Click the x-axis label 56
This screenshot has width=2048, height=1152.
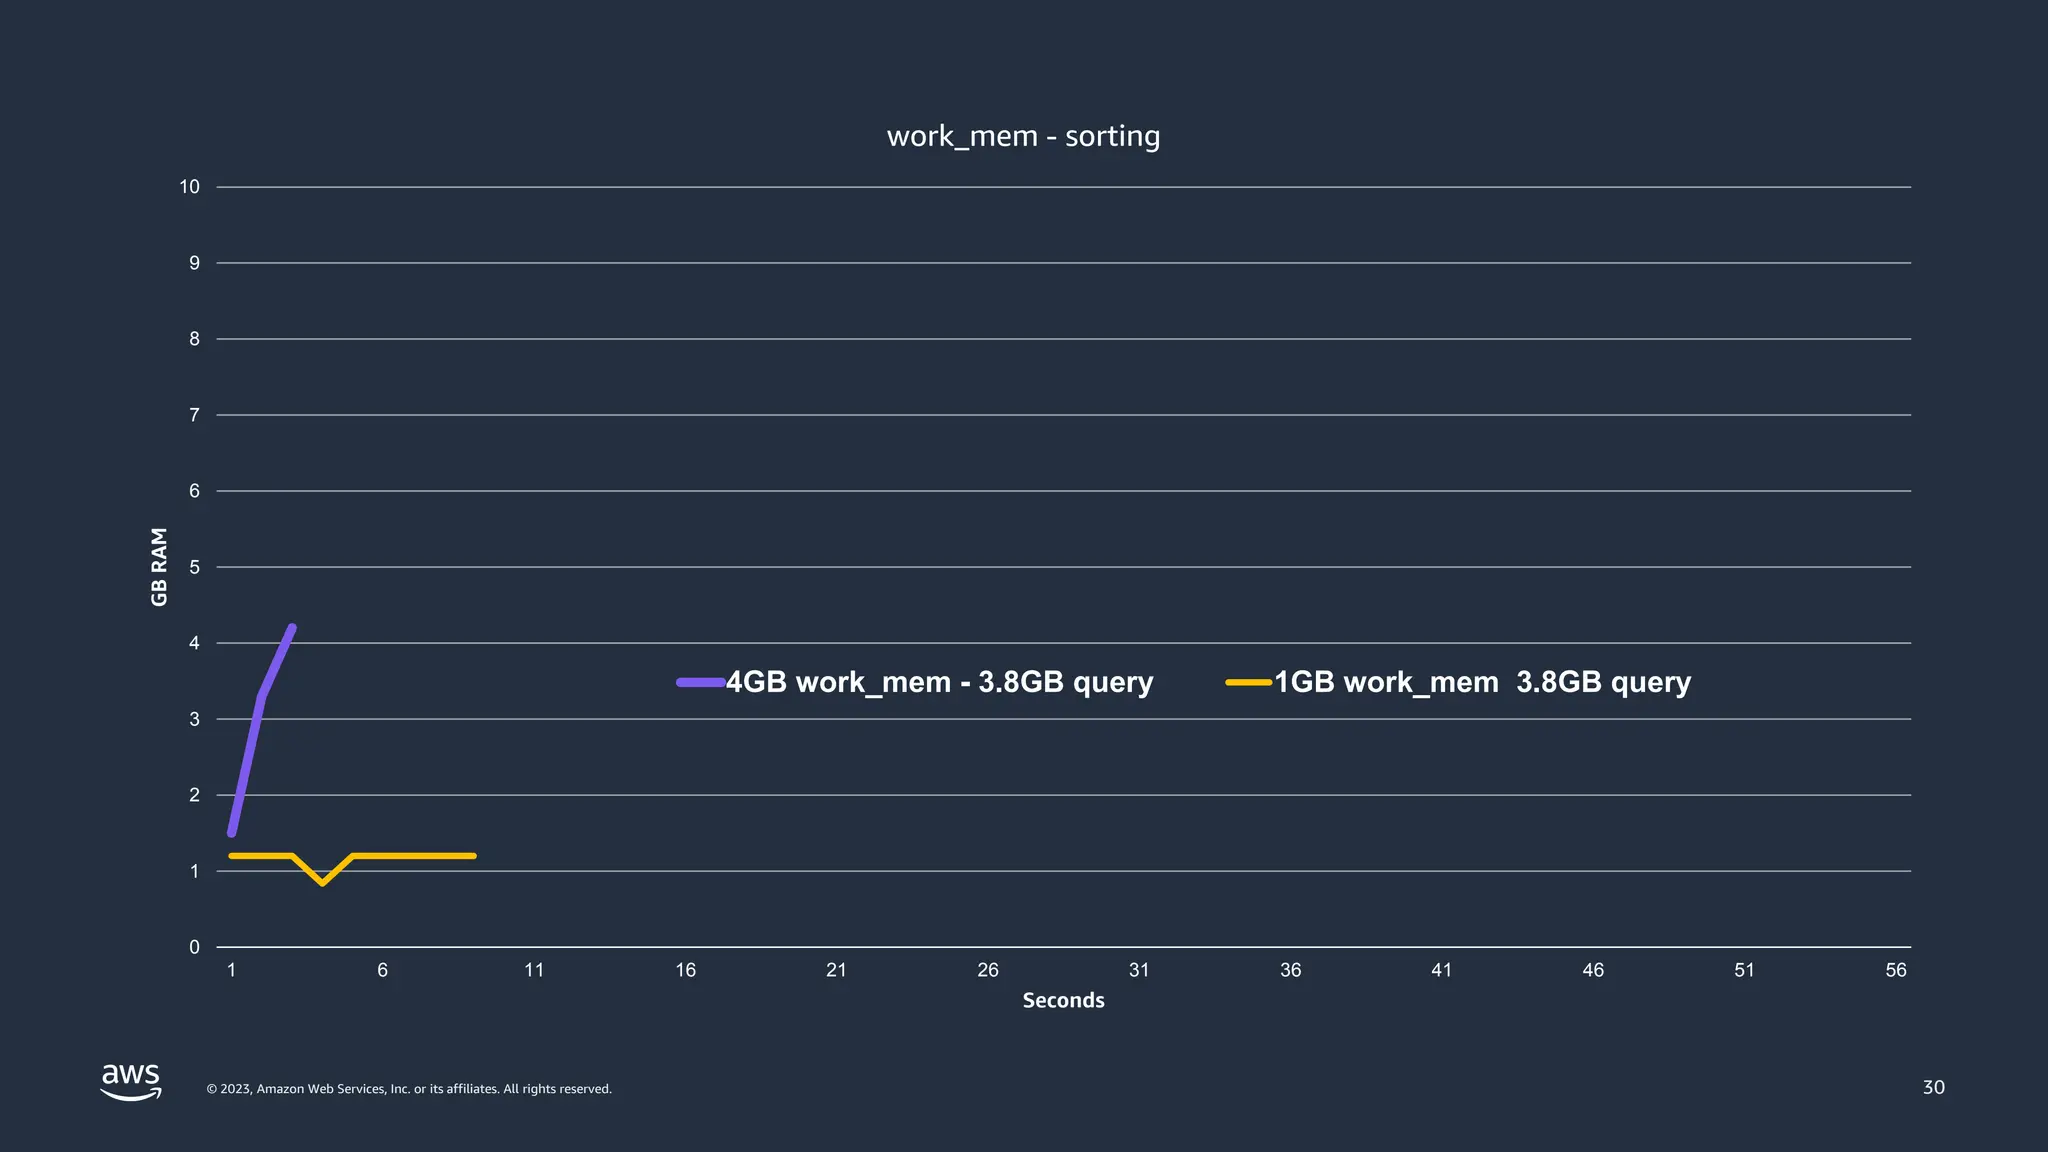[1895, 970]
